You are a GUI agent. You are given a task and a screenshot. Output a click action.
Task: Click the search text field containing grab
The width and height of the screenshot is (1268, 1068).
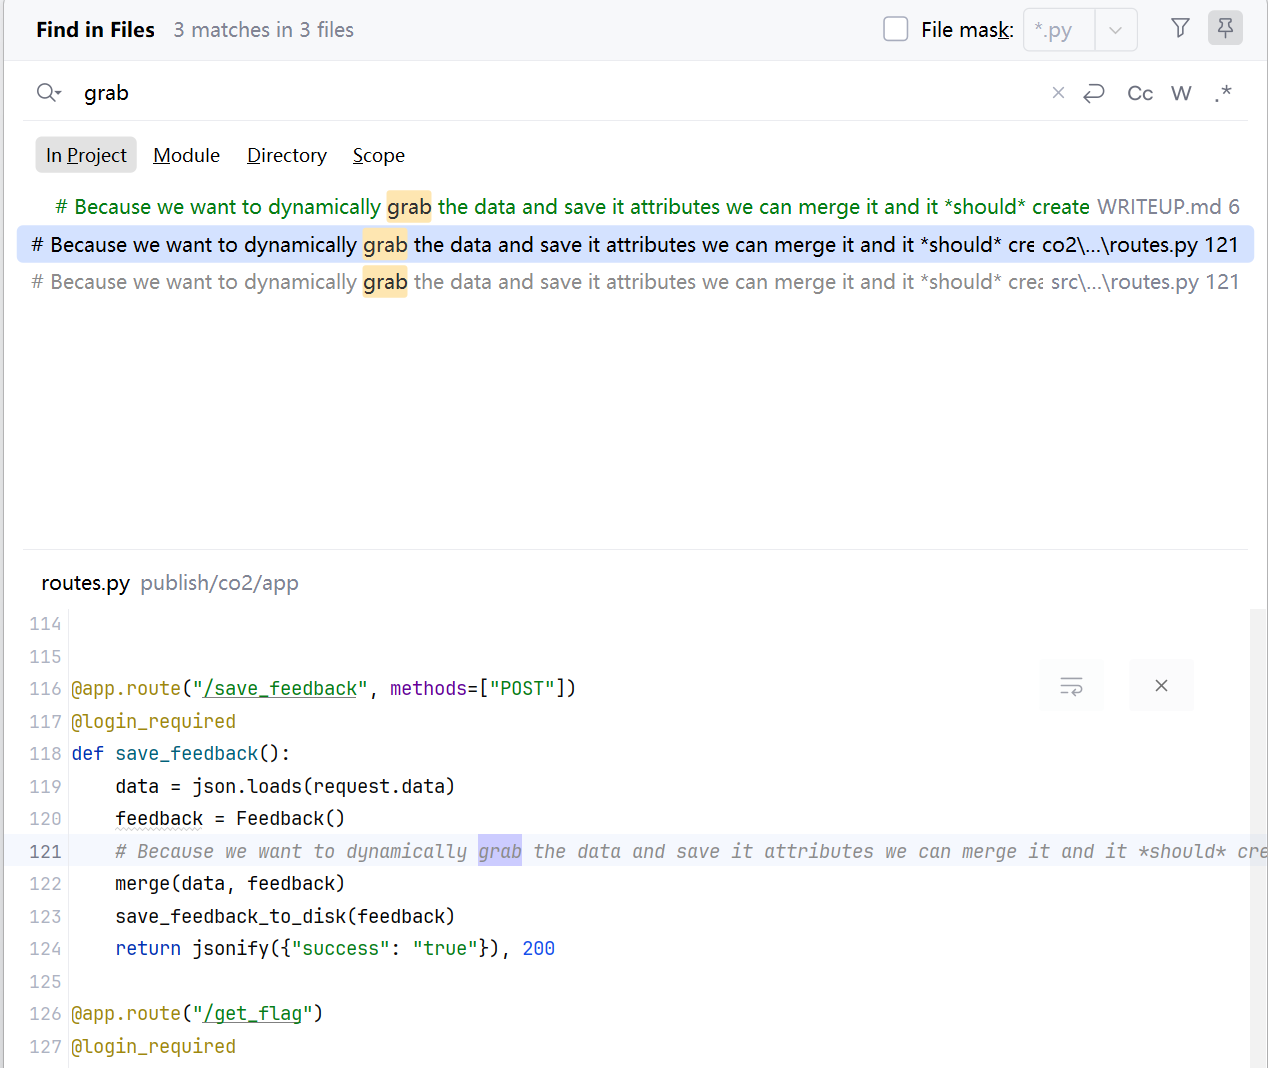pyautogui.click(x=560, y=93)
